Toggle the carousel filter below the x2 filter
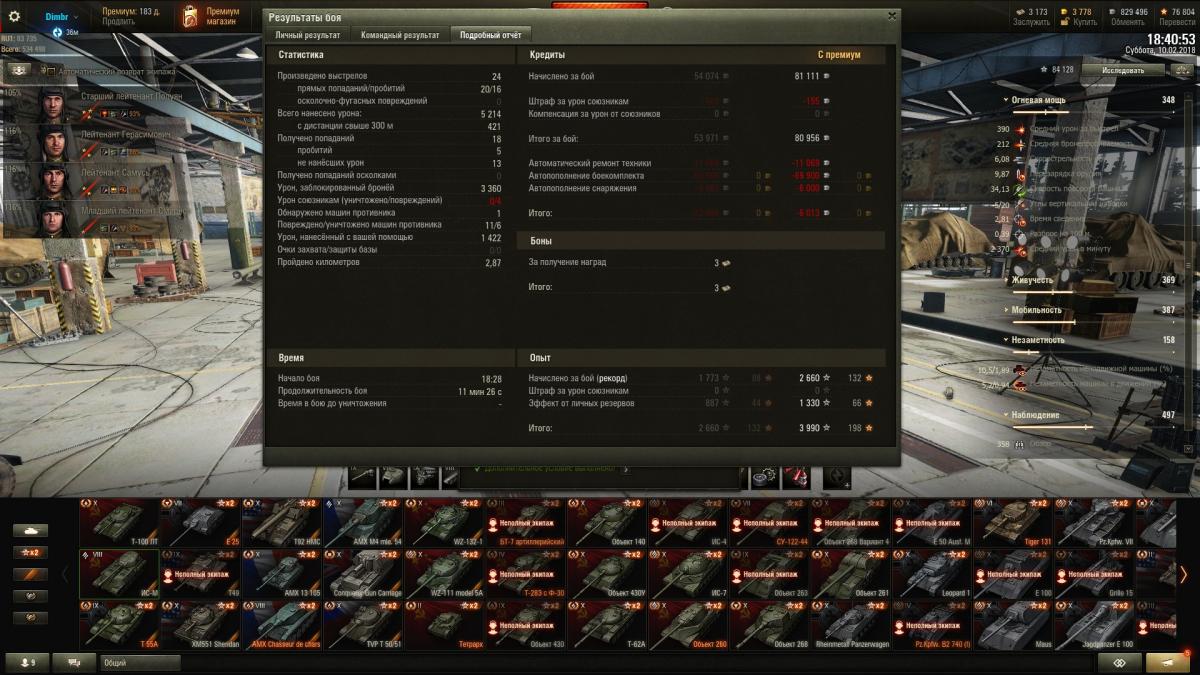Image resolution: width=1200 pixels, height=675 pixels. (31, 574)
